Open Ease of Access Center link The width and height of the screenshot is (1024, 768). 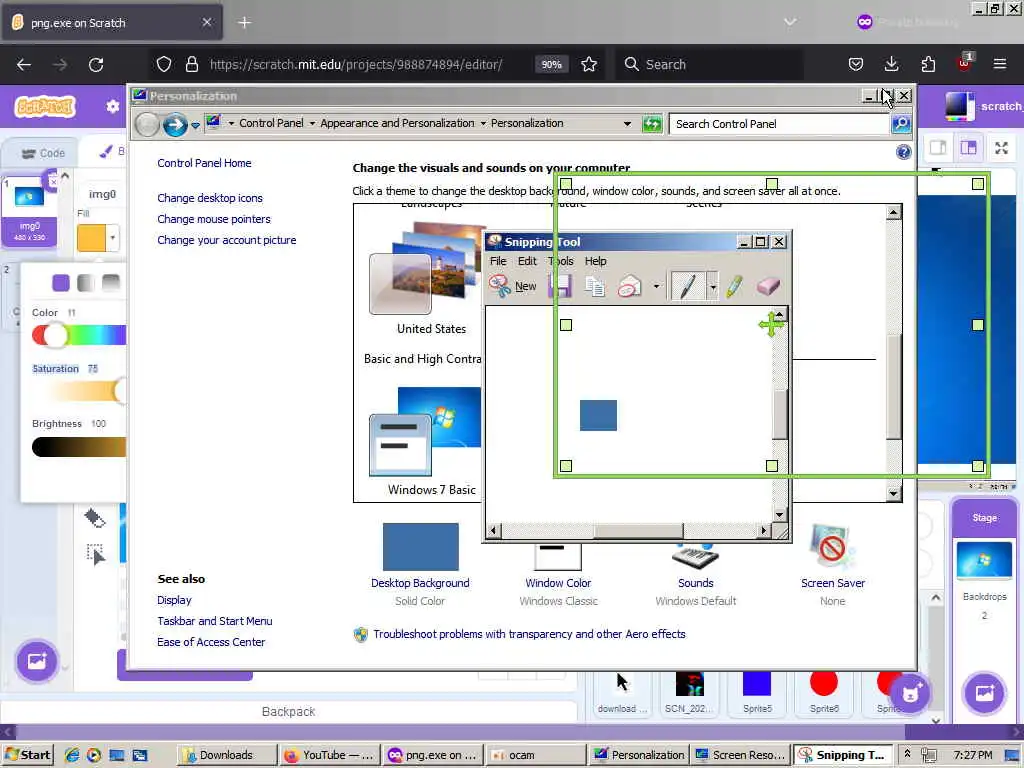[211, 642]
